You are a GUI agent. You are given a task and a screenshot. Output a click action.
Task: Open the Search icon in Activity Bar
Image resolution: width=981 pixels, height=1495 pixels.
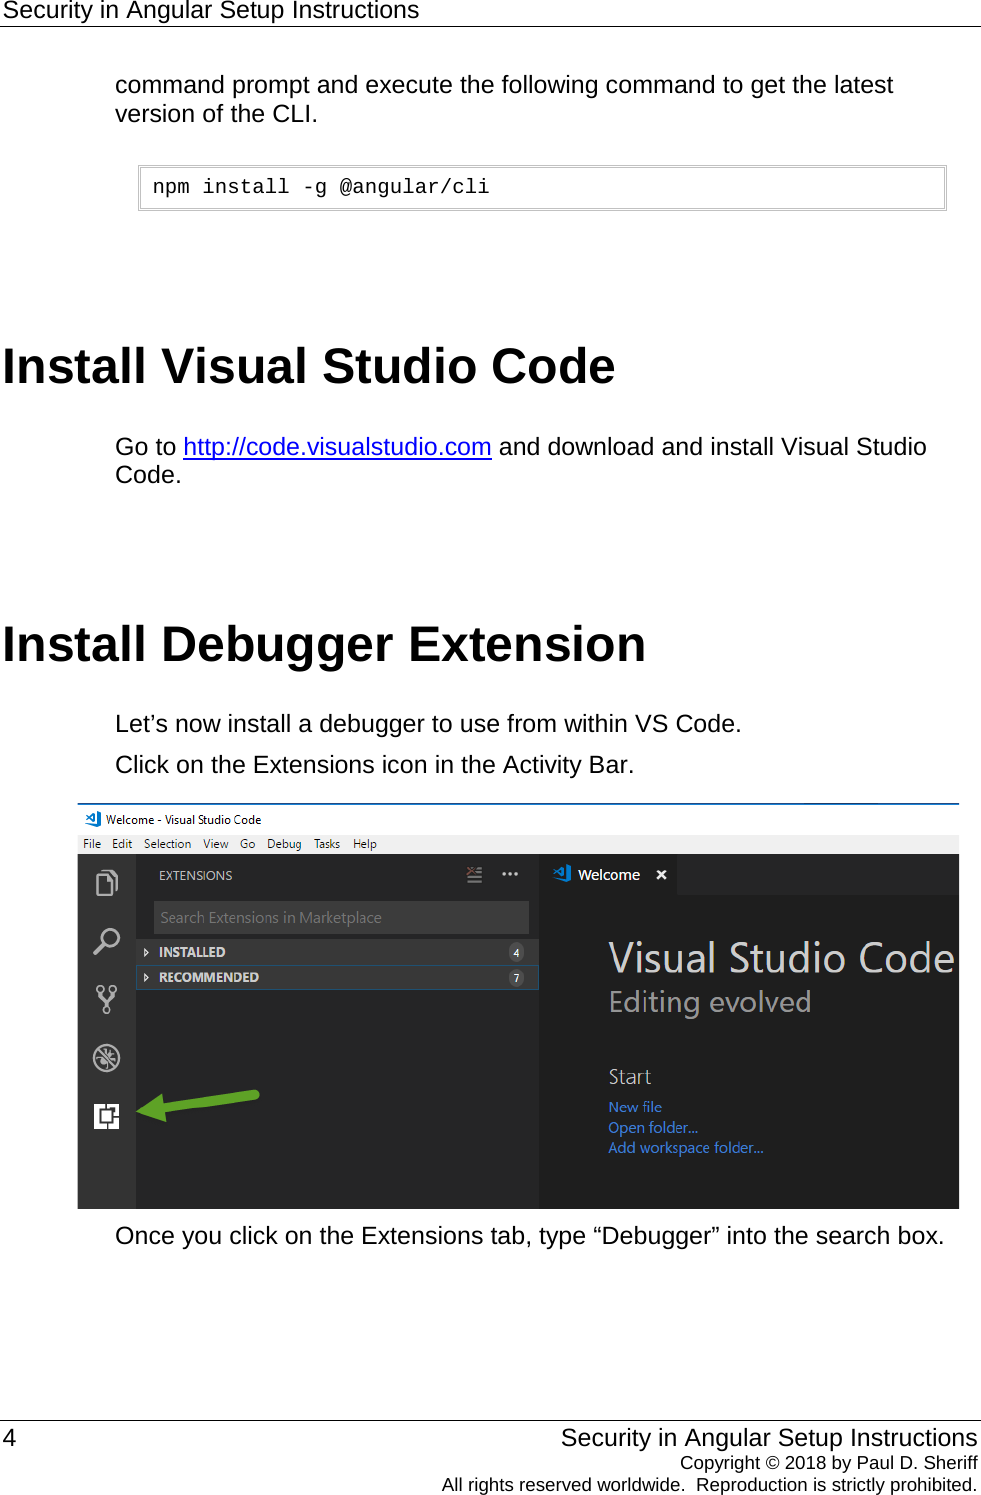pos(107,941)
